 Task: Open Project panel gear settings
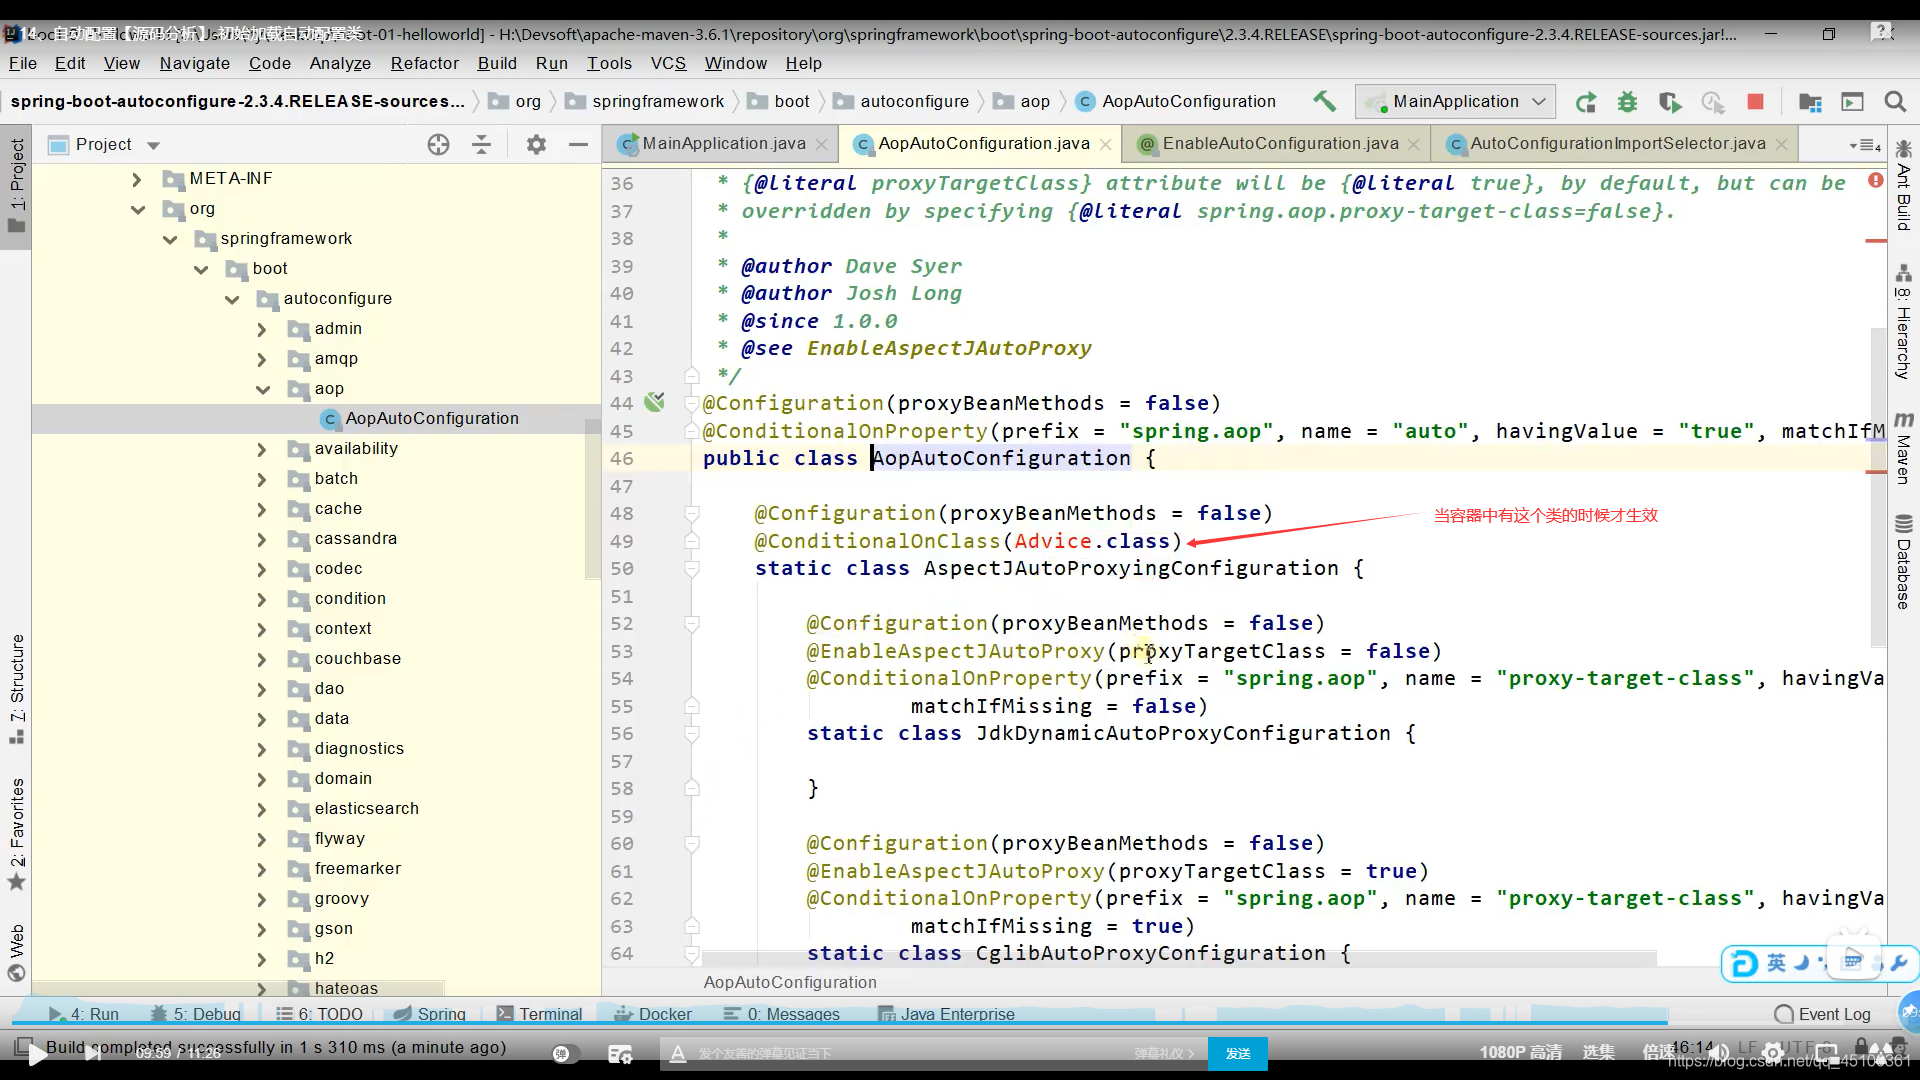(536, 144)
